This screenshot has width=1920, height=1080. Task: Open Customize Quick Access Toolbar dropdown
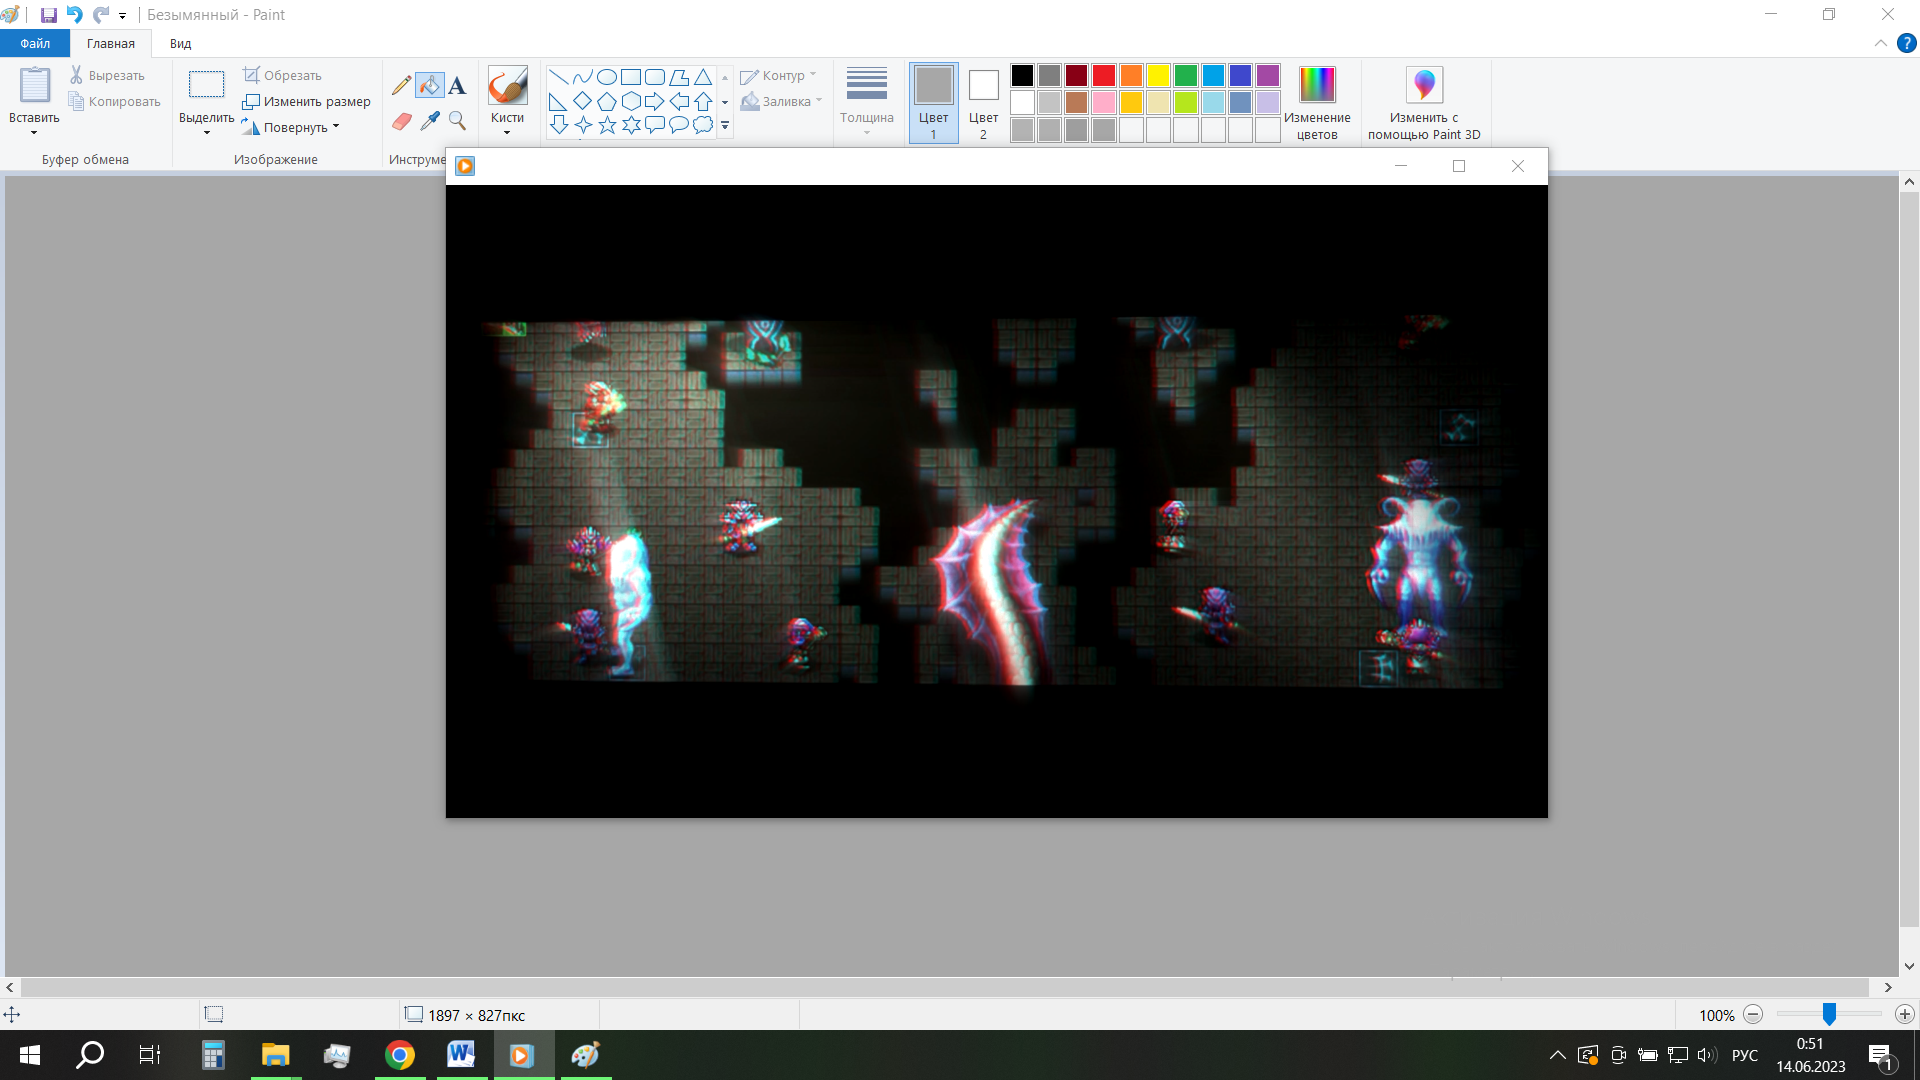pyautogui.click(x=122, y=16)
